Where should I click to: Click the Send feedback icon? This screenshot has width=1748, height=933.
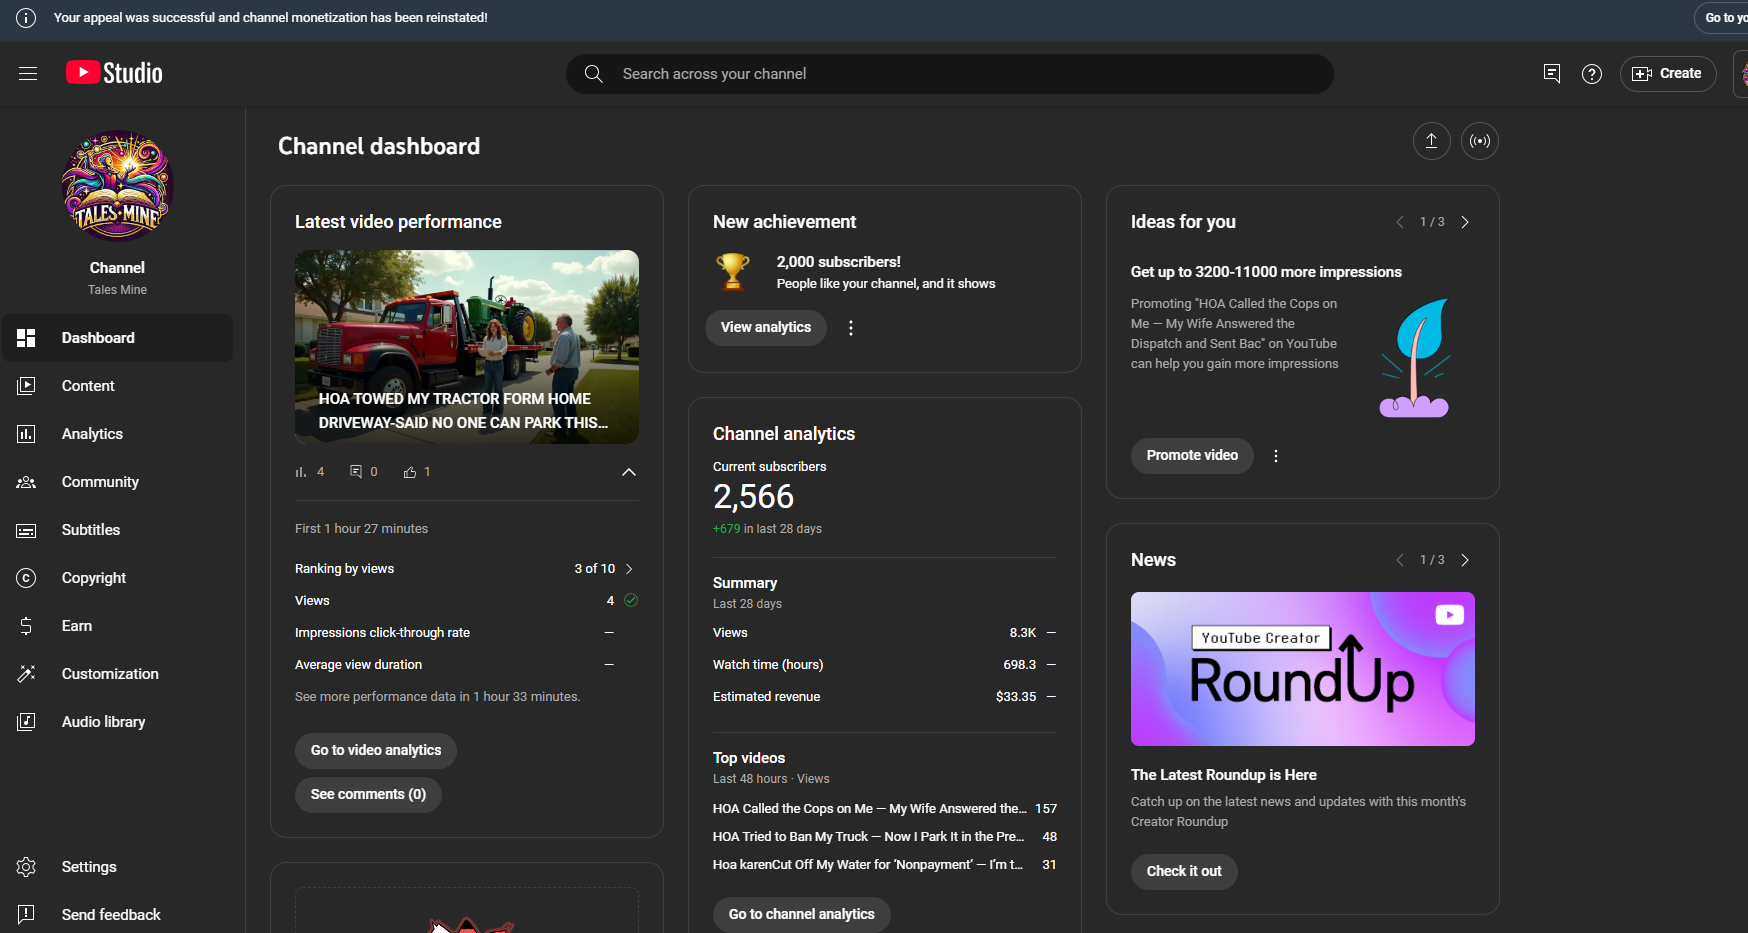pyautogui.click(x=26, y=914)
